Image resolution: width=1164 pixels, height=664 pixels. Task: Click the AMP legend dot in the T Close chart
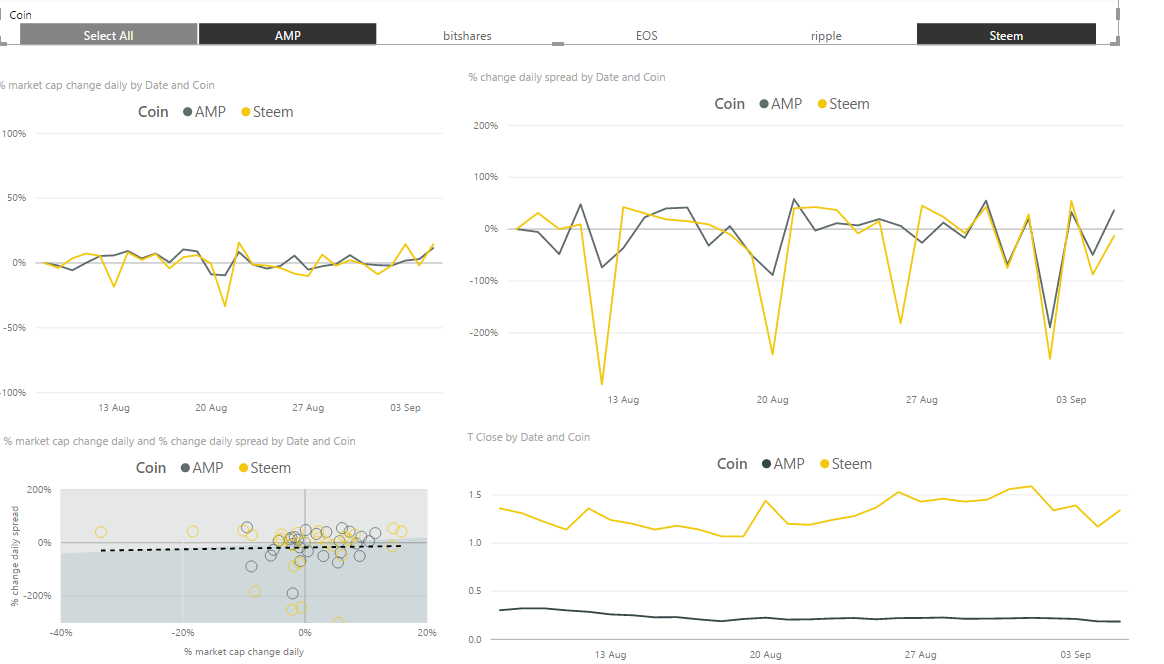[766, 464]
